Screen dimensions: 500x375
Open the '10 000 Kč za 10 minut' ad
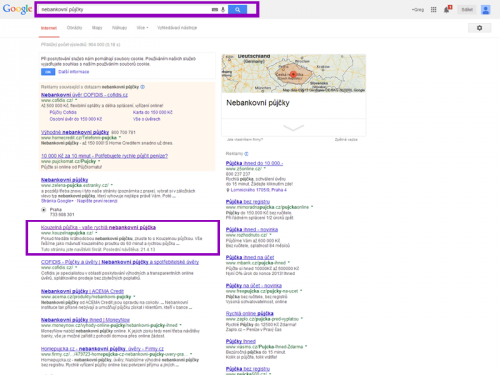pos(104,156)
